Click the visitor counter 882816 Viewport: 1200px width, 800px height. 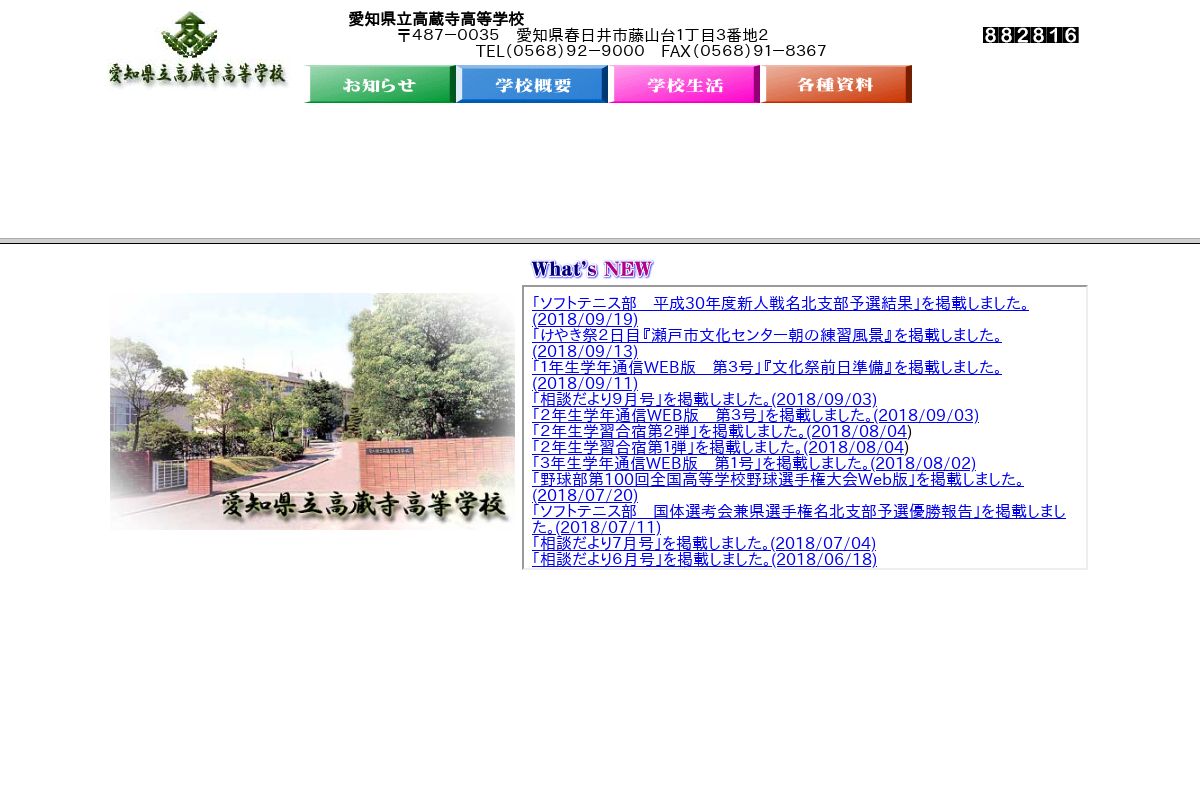click(1031, 35)
